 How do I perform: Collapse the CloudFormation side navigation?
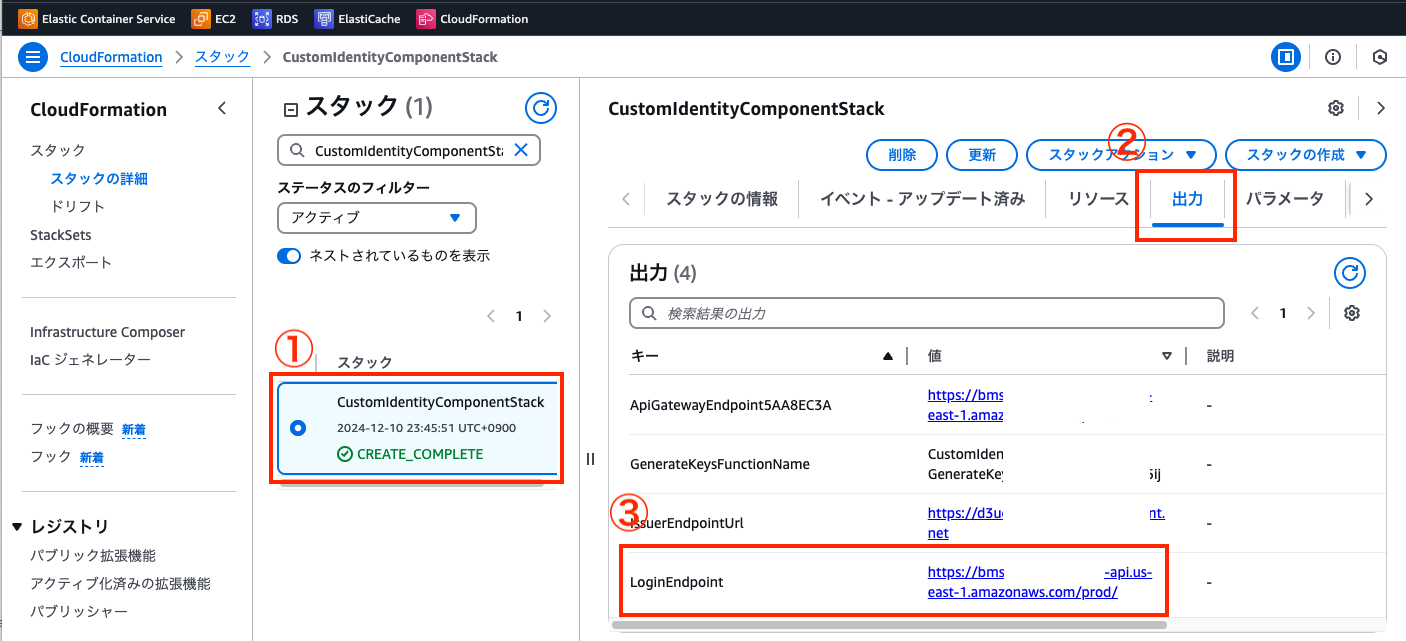222,108
